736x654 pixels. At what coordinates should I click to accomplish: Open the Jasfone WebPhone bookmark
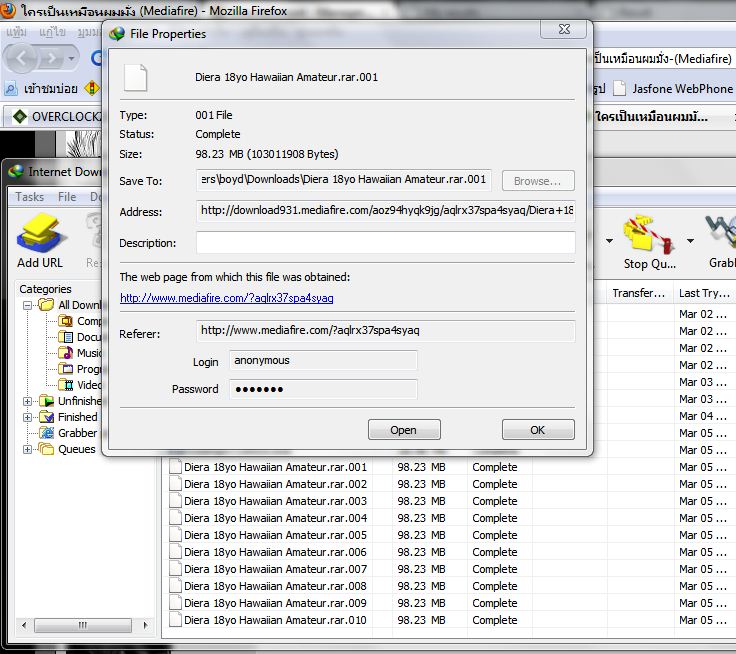[x=674, y=89]
